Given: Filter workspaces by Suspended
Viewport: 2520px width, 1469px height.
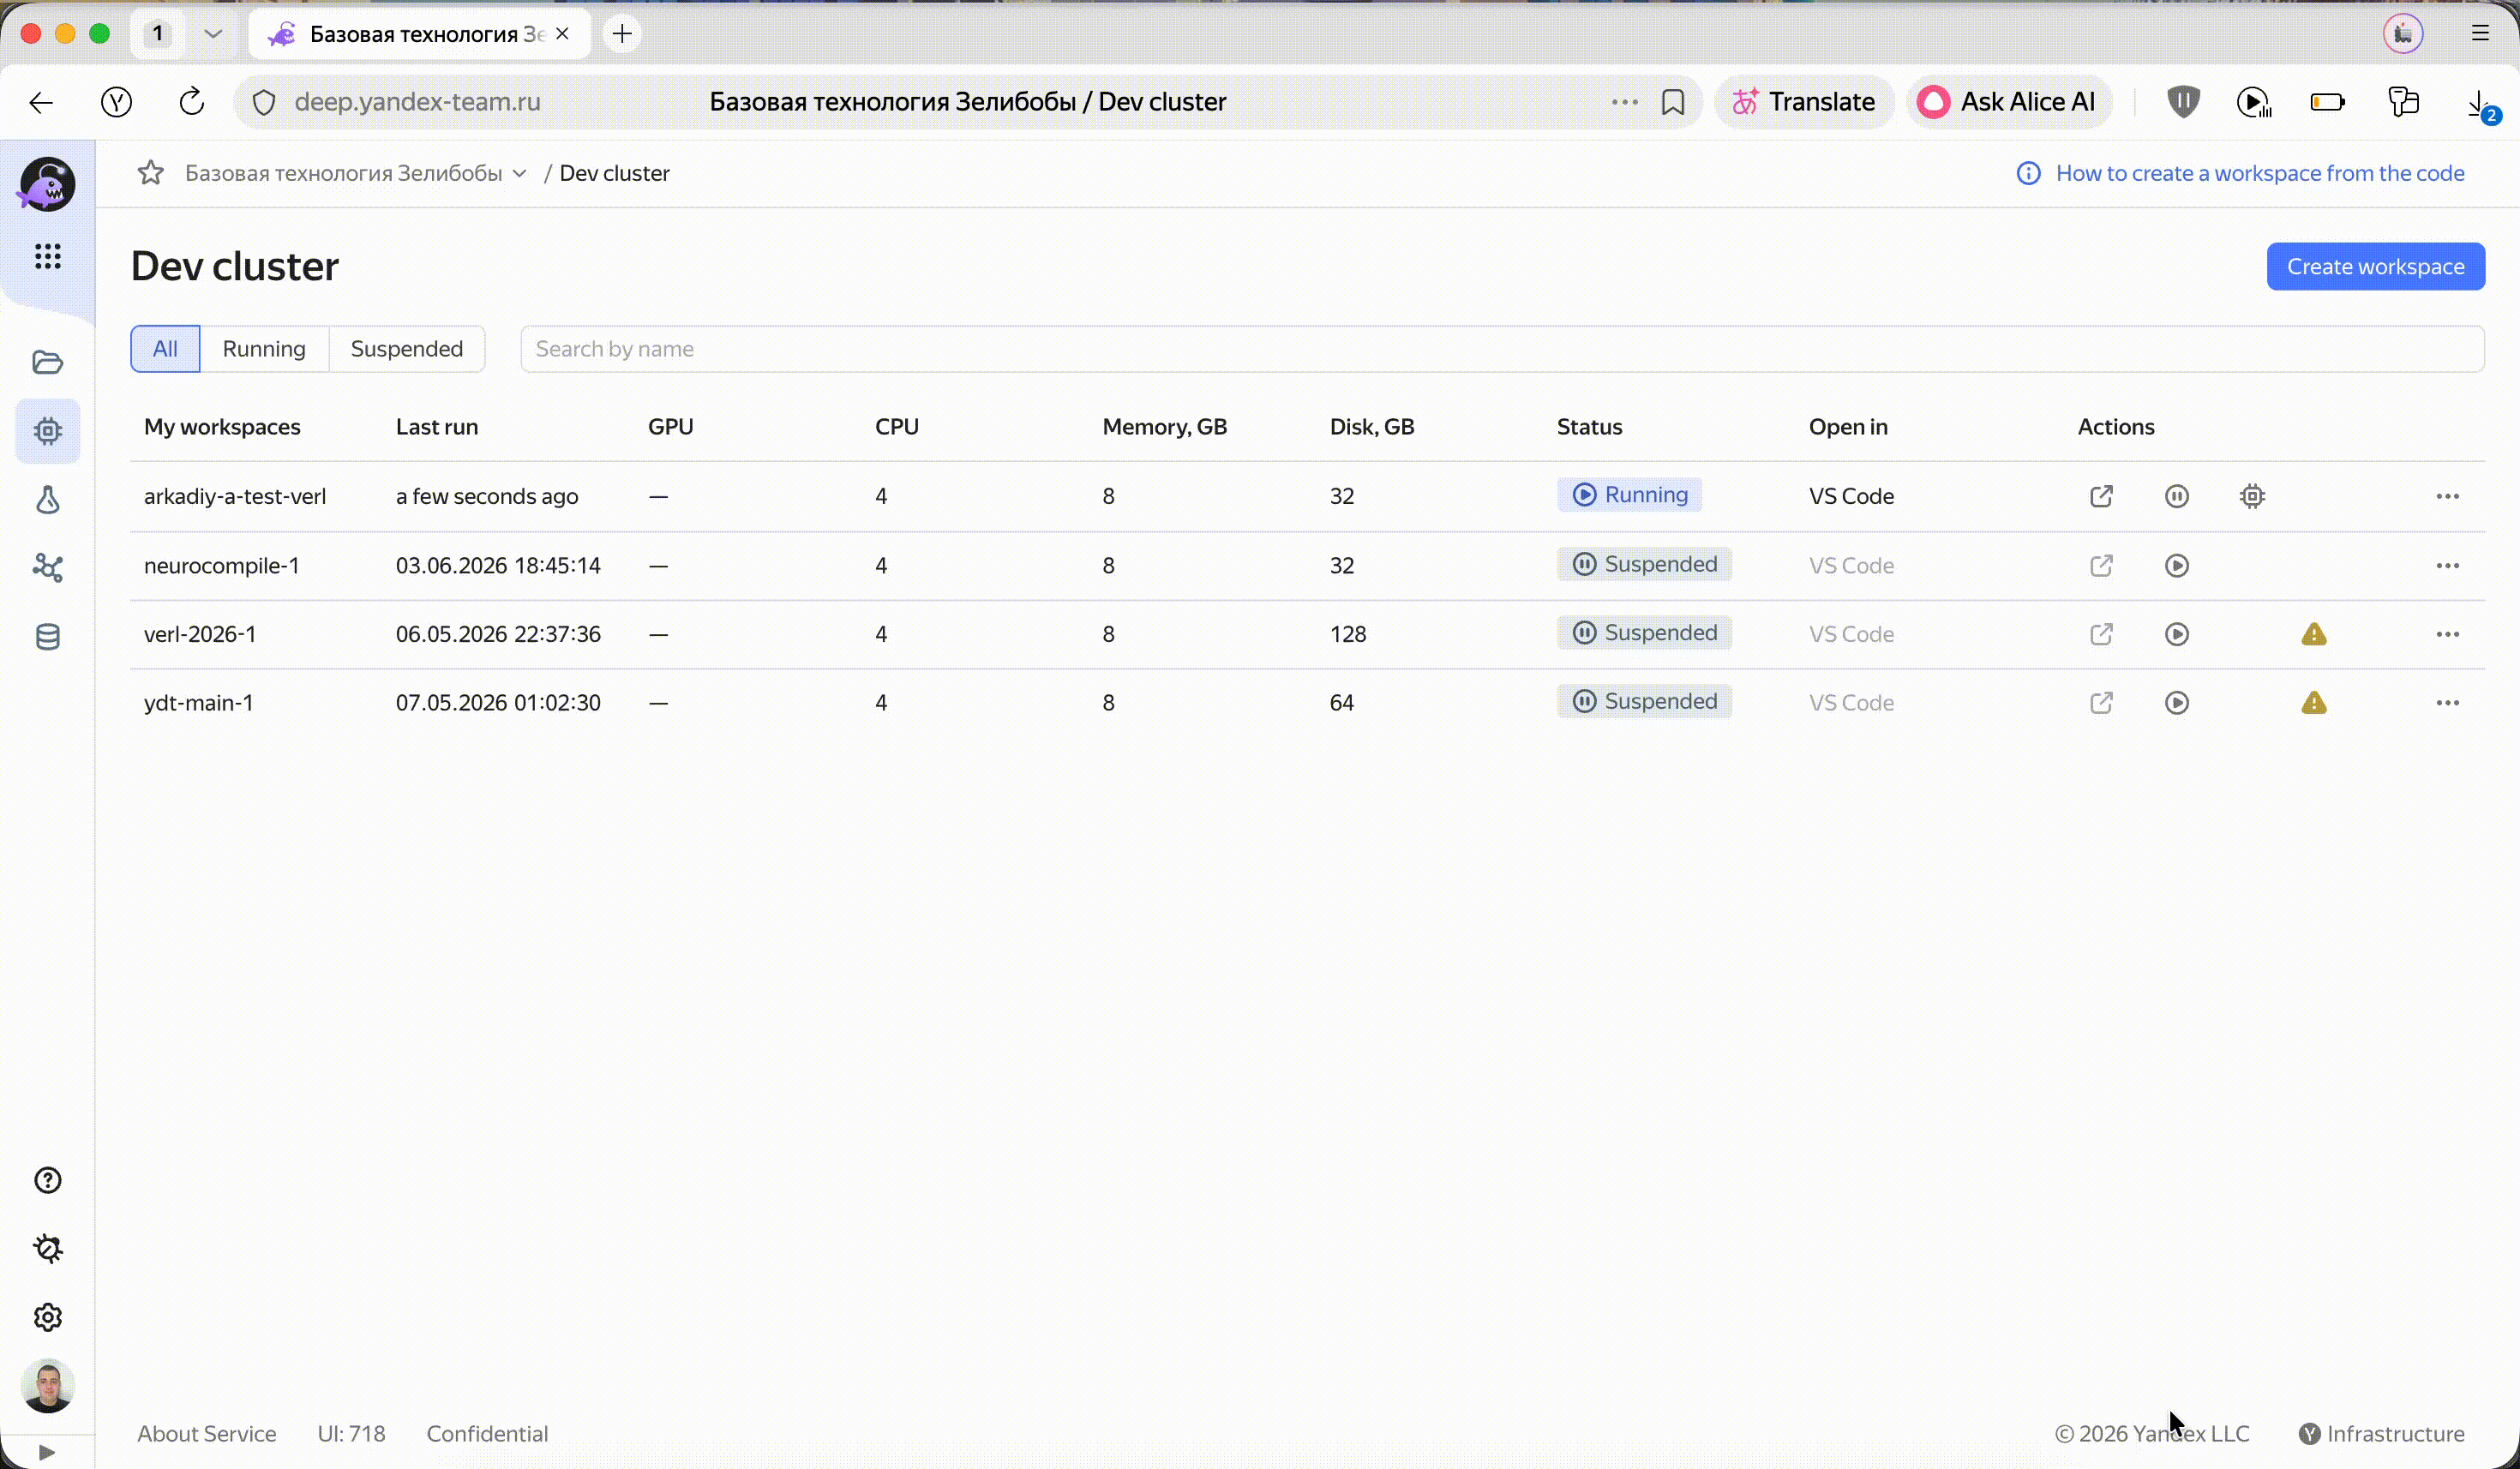Looking at the screenshot, I should tap(407, 349).
